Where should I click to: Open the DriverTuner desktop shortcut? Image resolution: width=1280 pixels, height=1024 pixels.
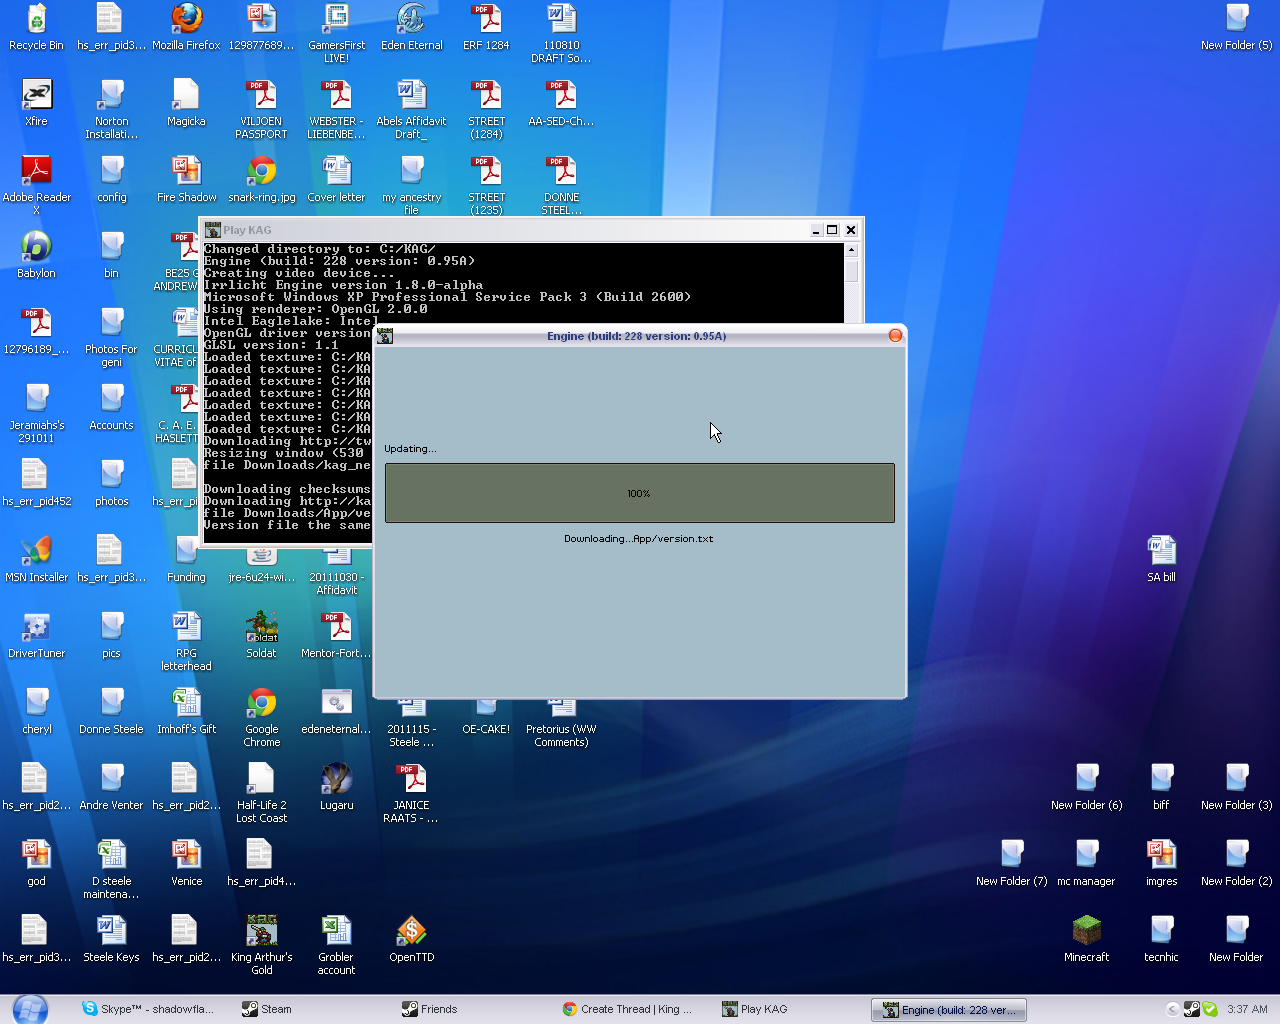point(36,636)
